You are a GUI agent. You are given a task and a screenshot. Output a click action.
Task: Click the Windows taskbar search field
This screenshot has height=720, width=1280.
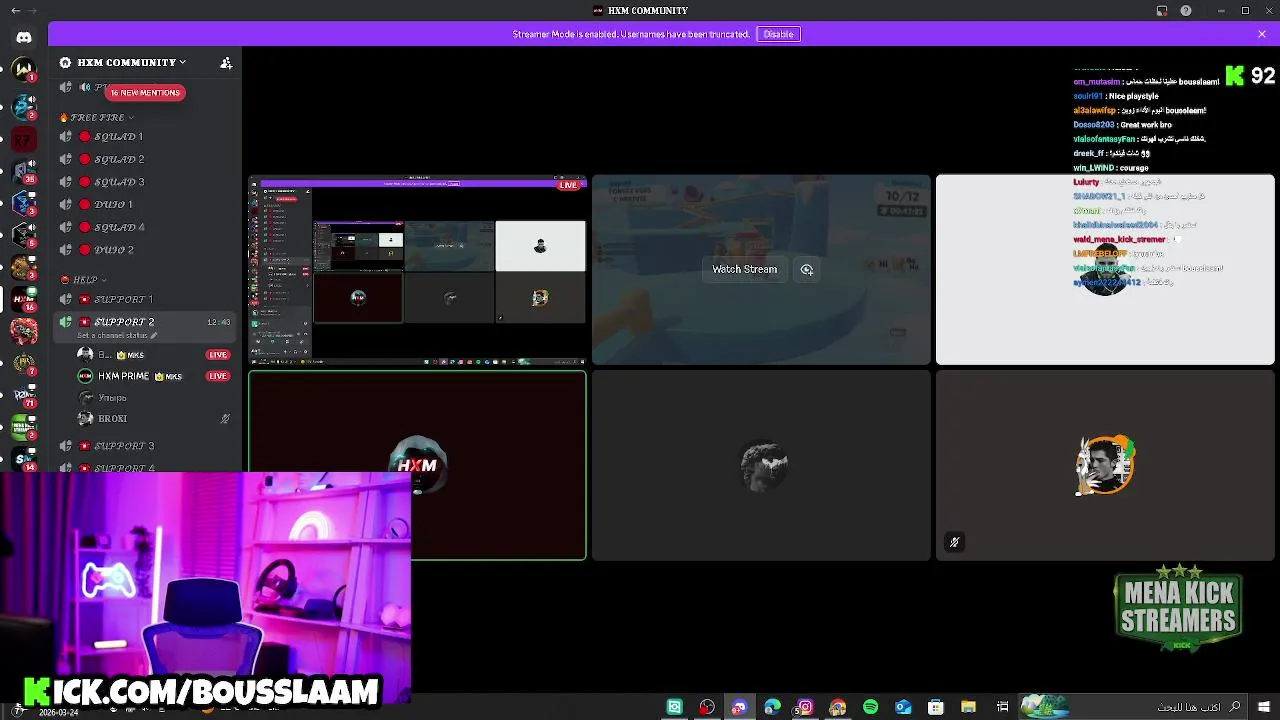[x=1135, y=707]
